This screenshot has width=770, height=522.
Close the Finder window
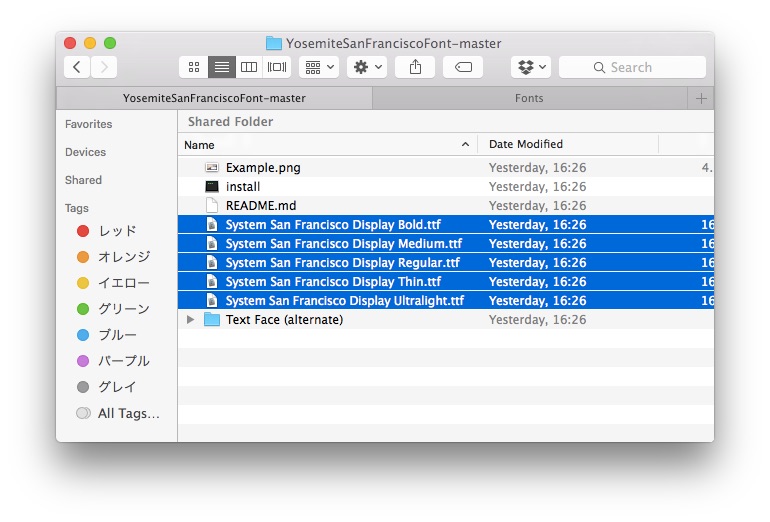point(70,43)
